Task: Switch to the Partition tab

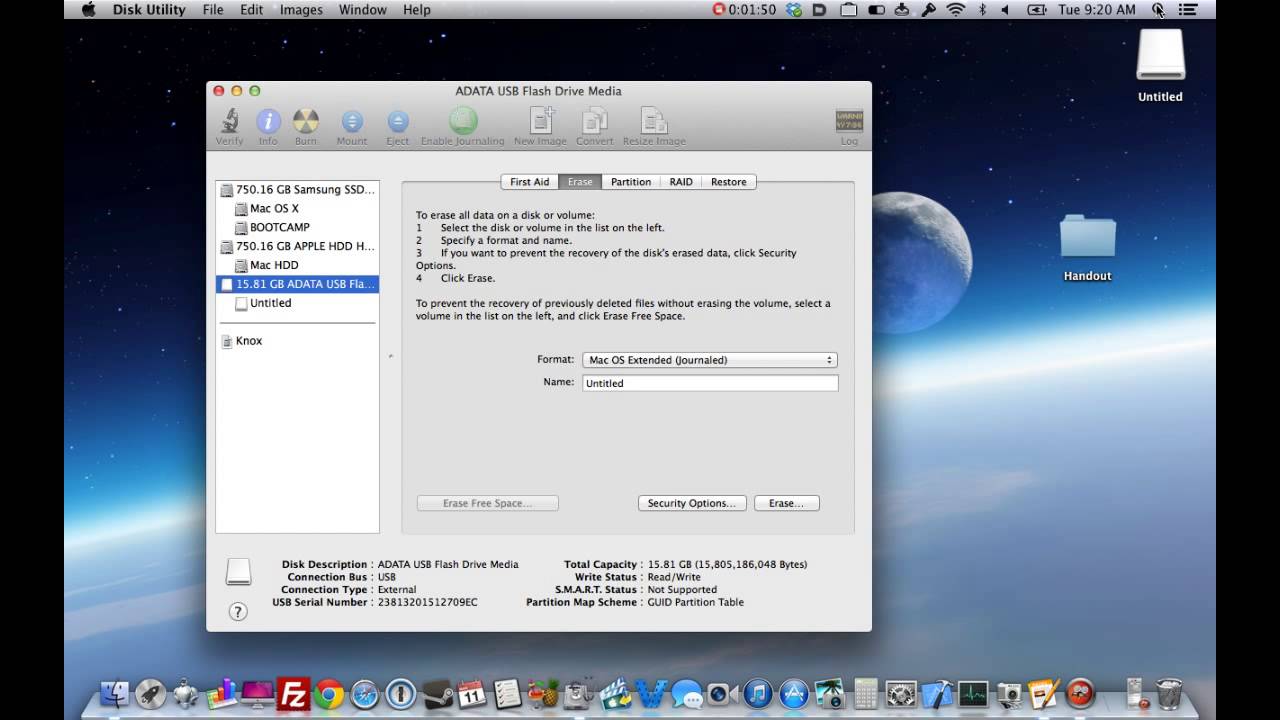Action: click(631, 182)
